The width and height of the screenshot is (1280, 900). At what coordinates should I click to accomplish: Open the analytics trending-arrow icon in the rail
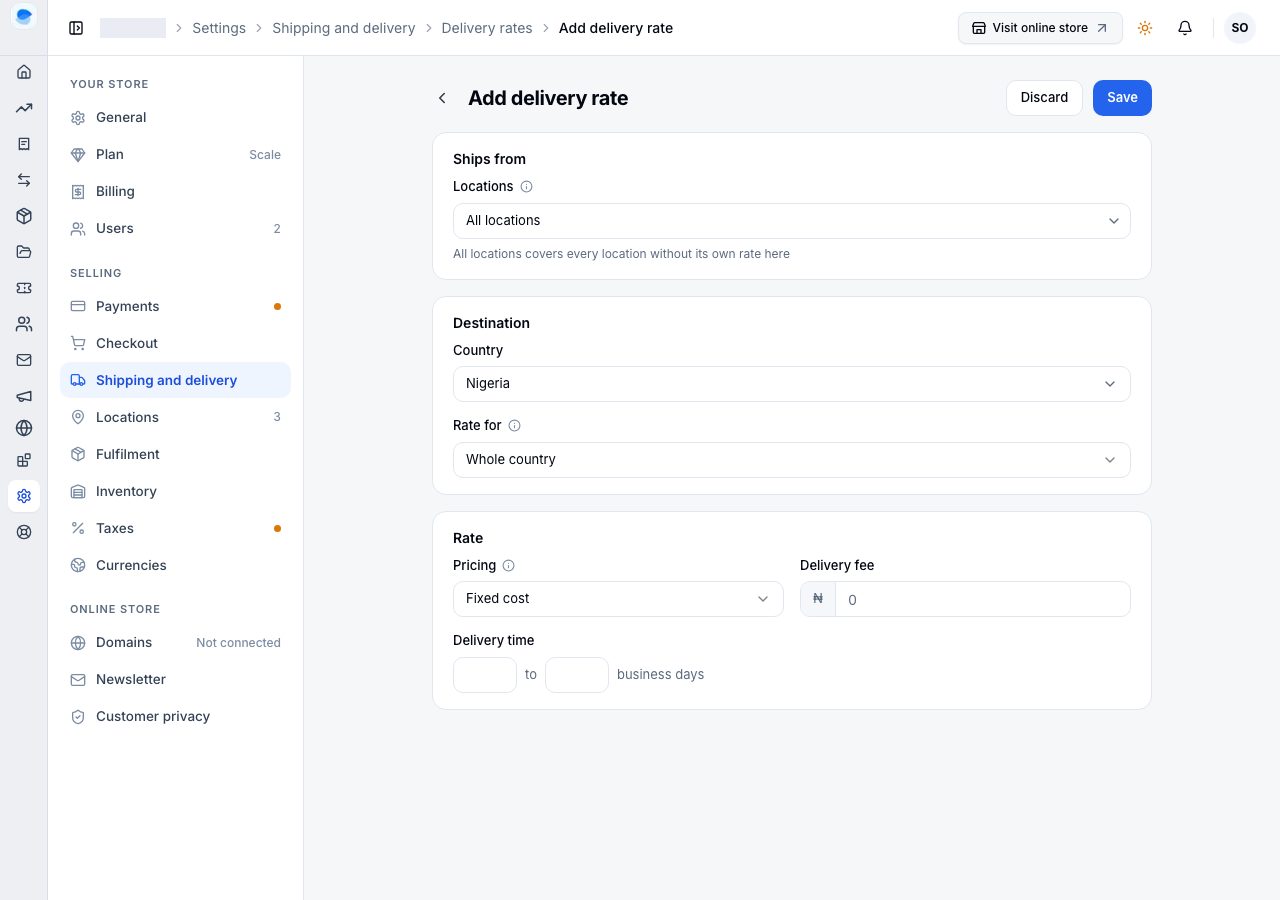point(24,108)
